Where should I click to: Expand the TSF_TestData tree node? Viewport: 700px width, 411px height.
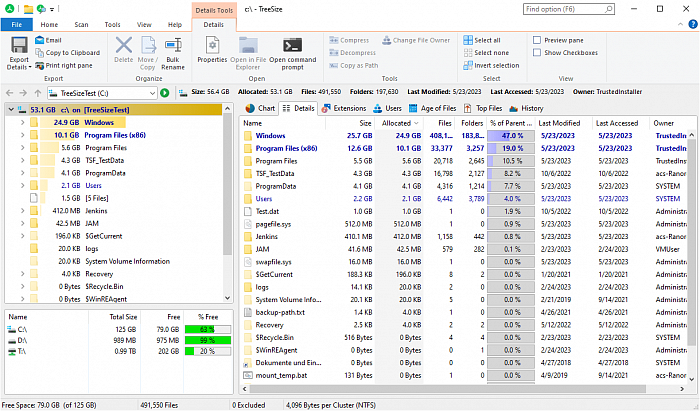pos(22,160)
